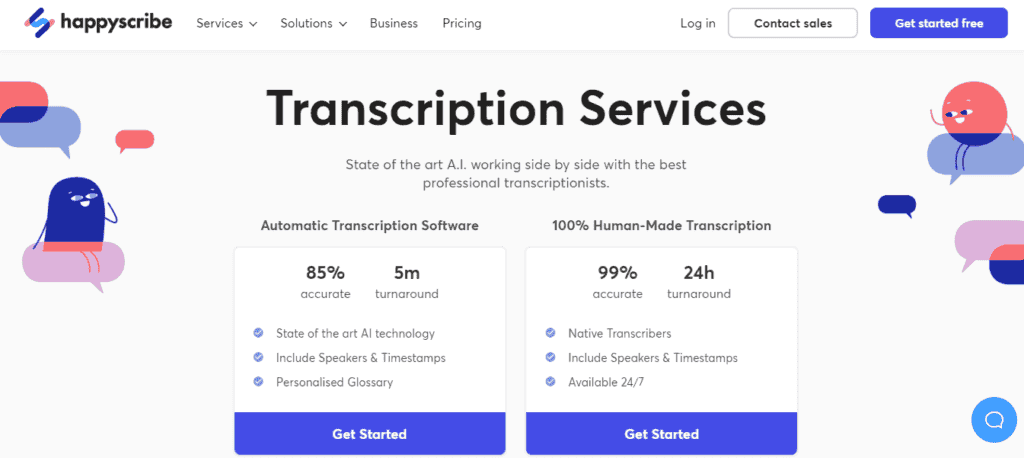The height and width of the screenshot is (458, 1024).
Task: Click the small red speech bubble icon
Action: pyautogui.click(x=134, y=140)
